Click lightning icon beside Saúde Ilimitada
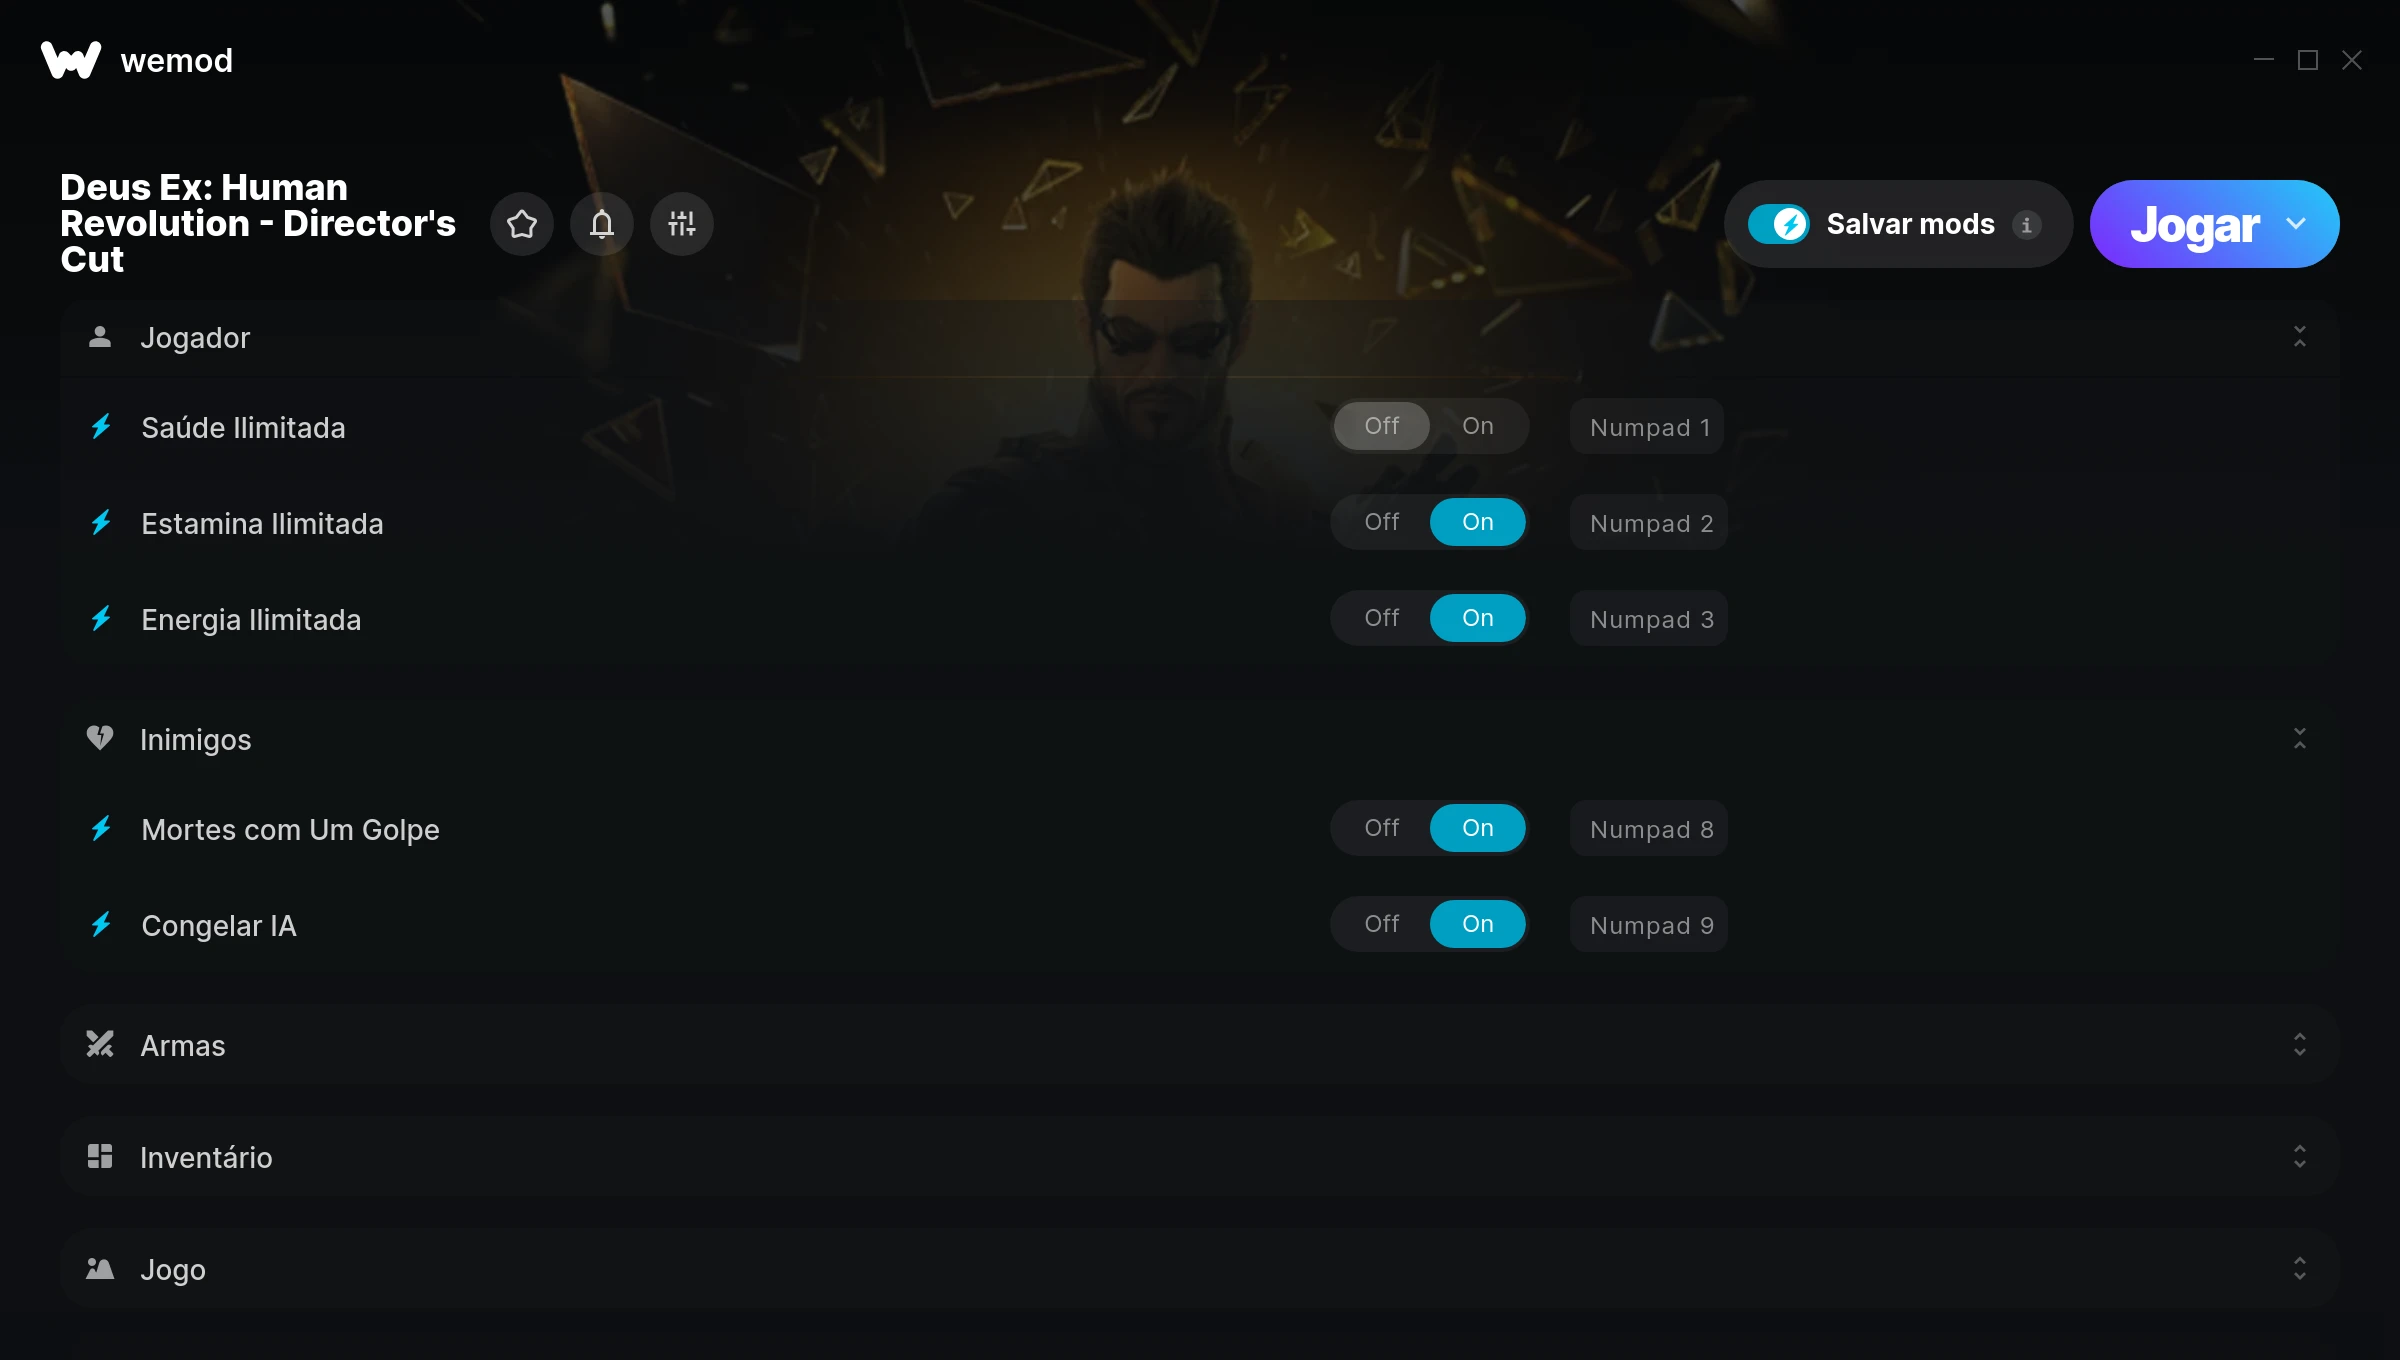Screen dimensions: 2400x1360 point(101,427)
